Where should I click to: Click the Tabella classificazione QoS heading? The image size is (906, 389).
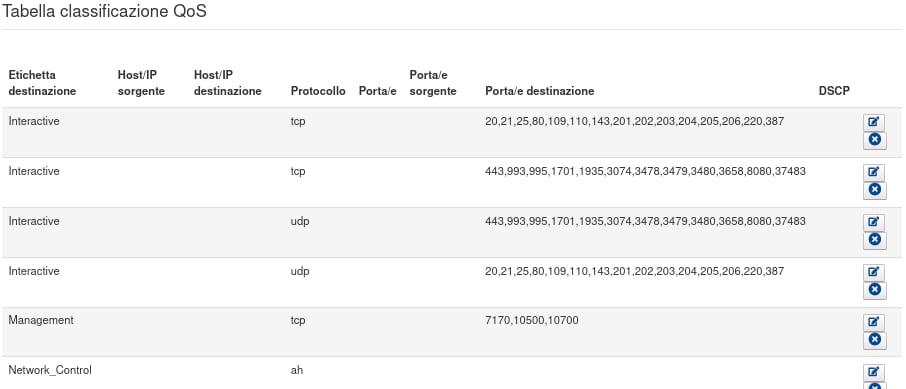pos(104,11)
